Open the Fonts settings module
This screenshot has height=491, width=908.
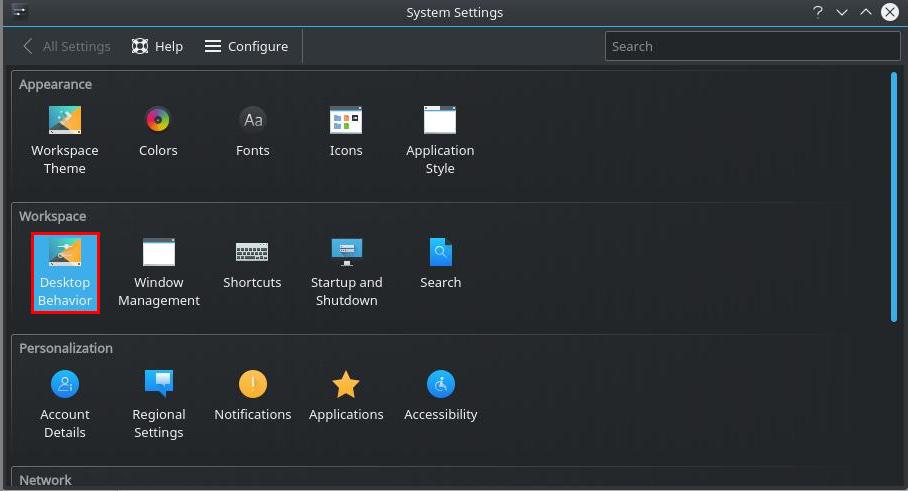(252, 132)
